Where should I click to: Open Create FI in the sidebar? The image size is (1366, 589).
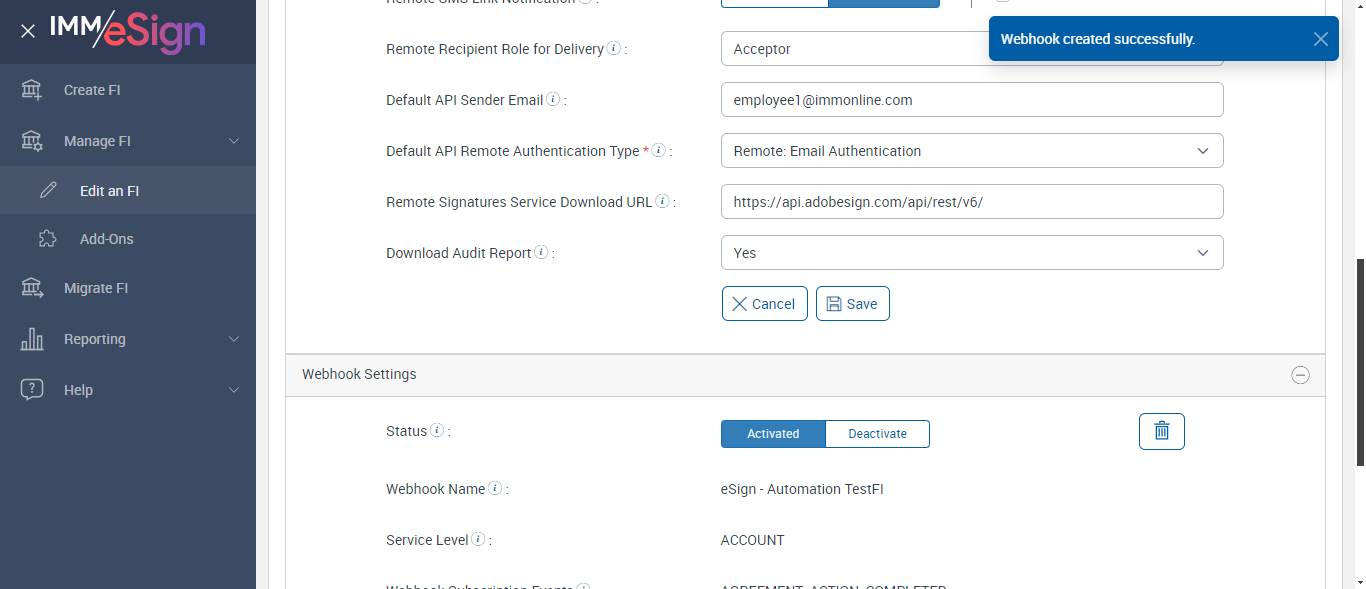click(x=92, y=90)
